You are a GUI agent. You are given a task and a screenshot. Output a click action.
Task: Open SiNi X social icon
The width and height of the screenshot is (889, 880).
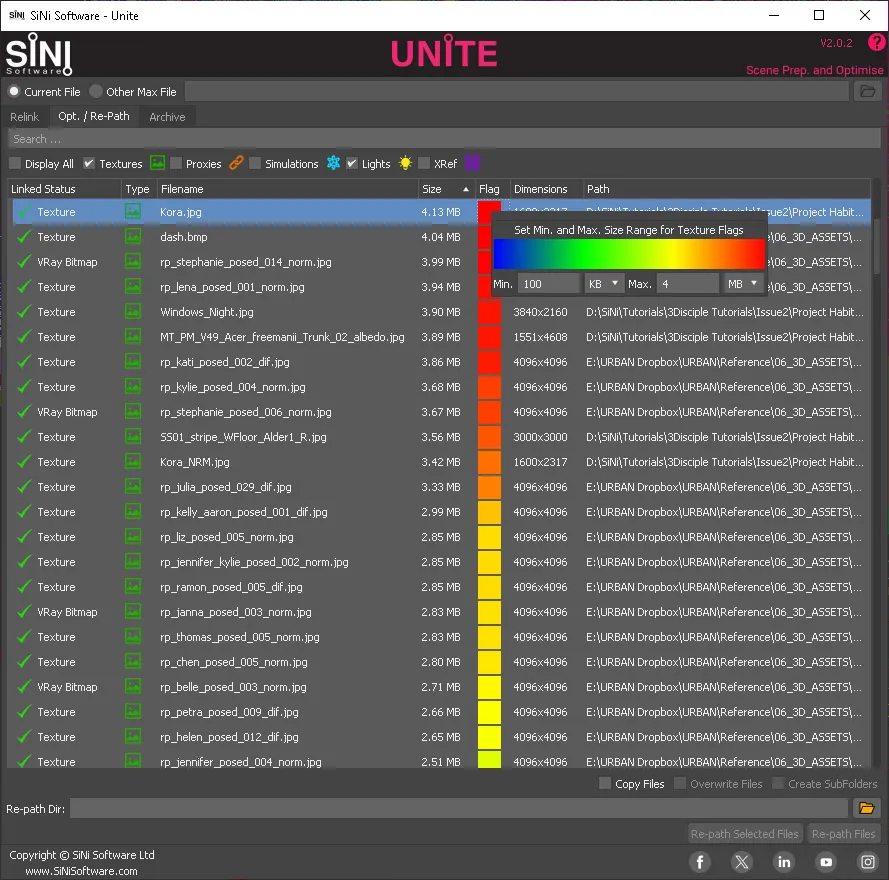click(x=742, y=862)
